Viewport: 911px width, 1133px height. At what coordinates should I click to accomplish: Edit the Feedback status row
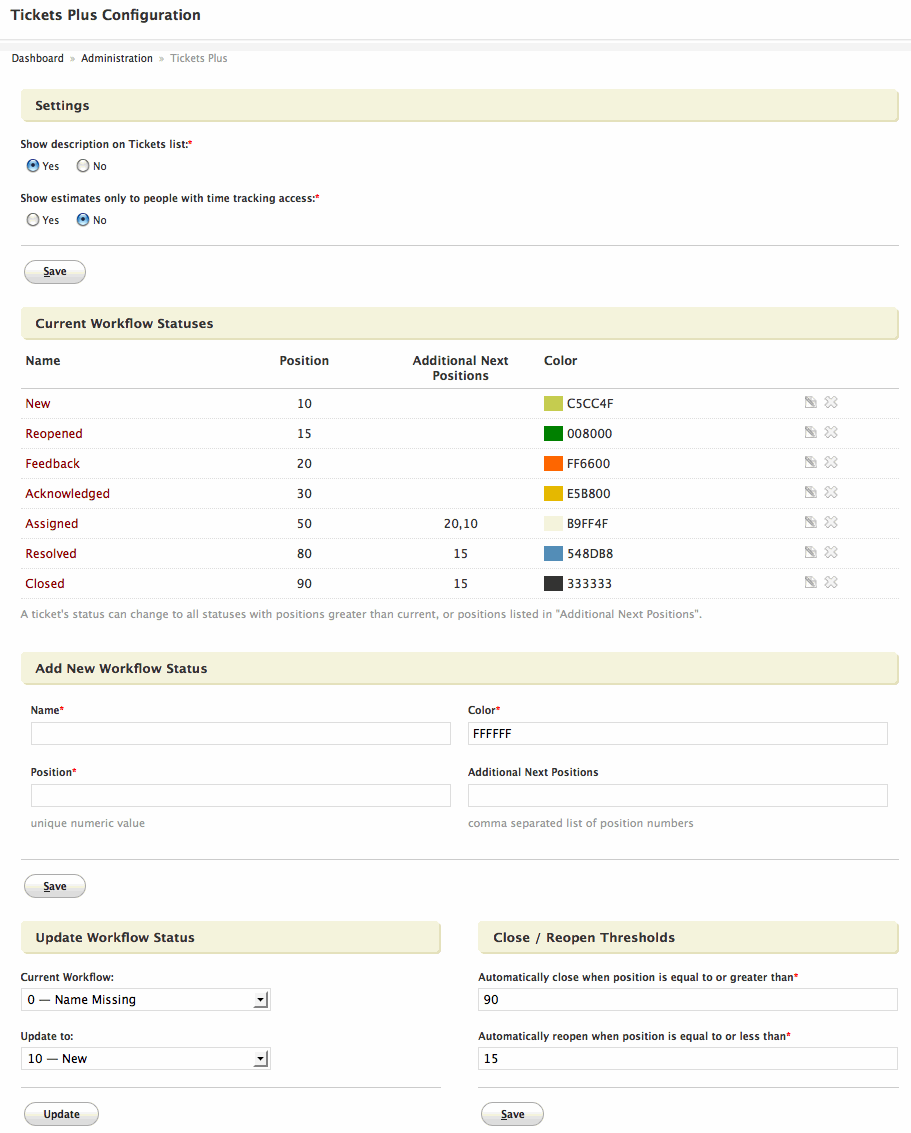[810, 463]
